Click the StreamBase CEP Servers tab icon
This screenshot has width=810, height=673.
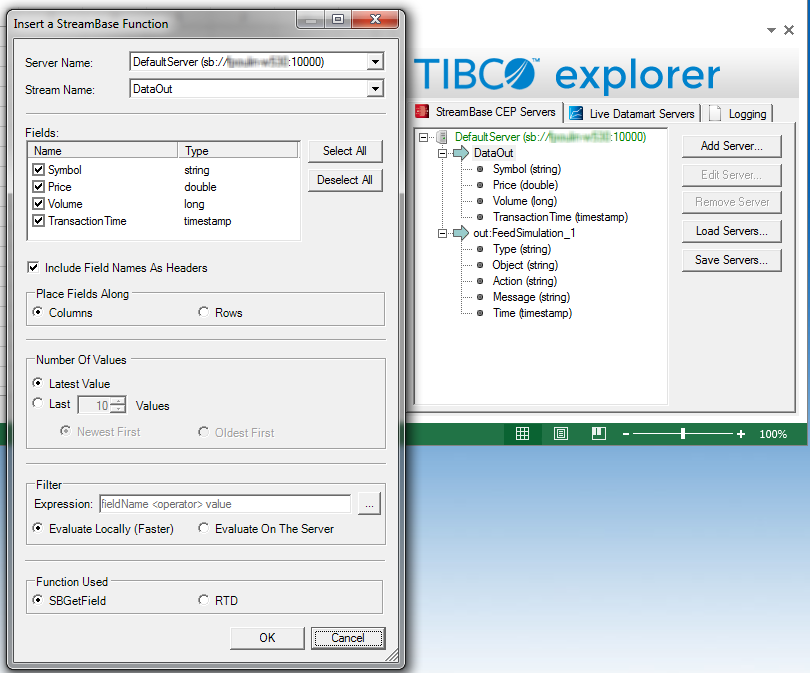(422, 112)
